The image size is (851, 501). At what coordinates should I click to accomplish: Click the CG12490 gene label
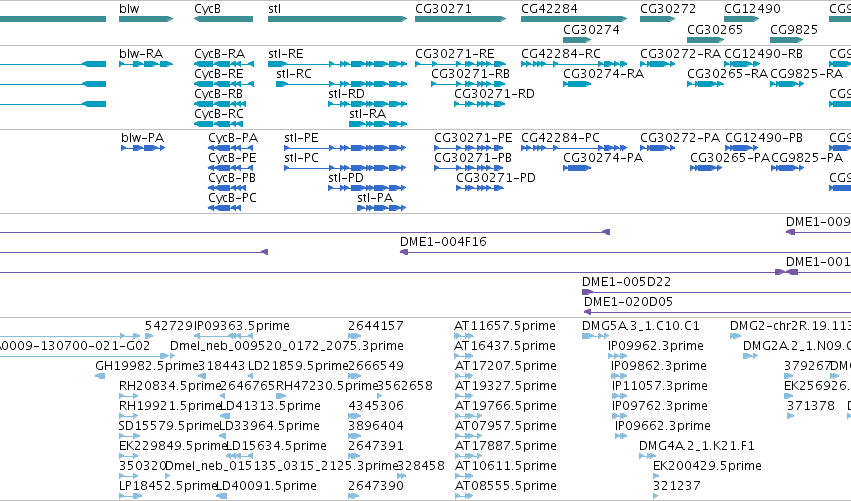(752, 9)
